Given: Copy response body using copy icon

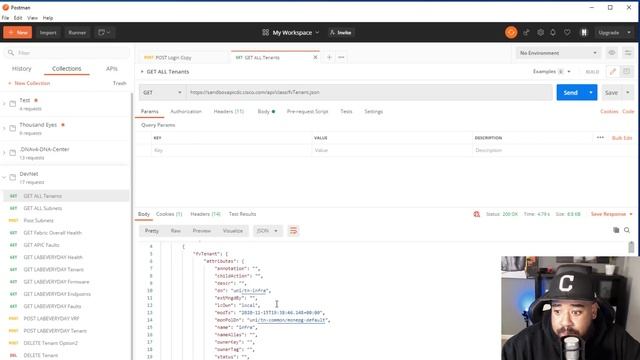Looking at the screenshot, I should point(616,230).
